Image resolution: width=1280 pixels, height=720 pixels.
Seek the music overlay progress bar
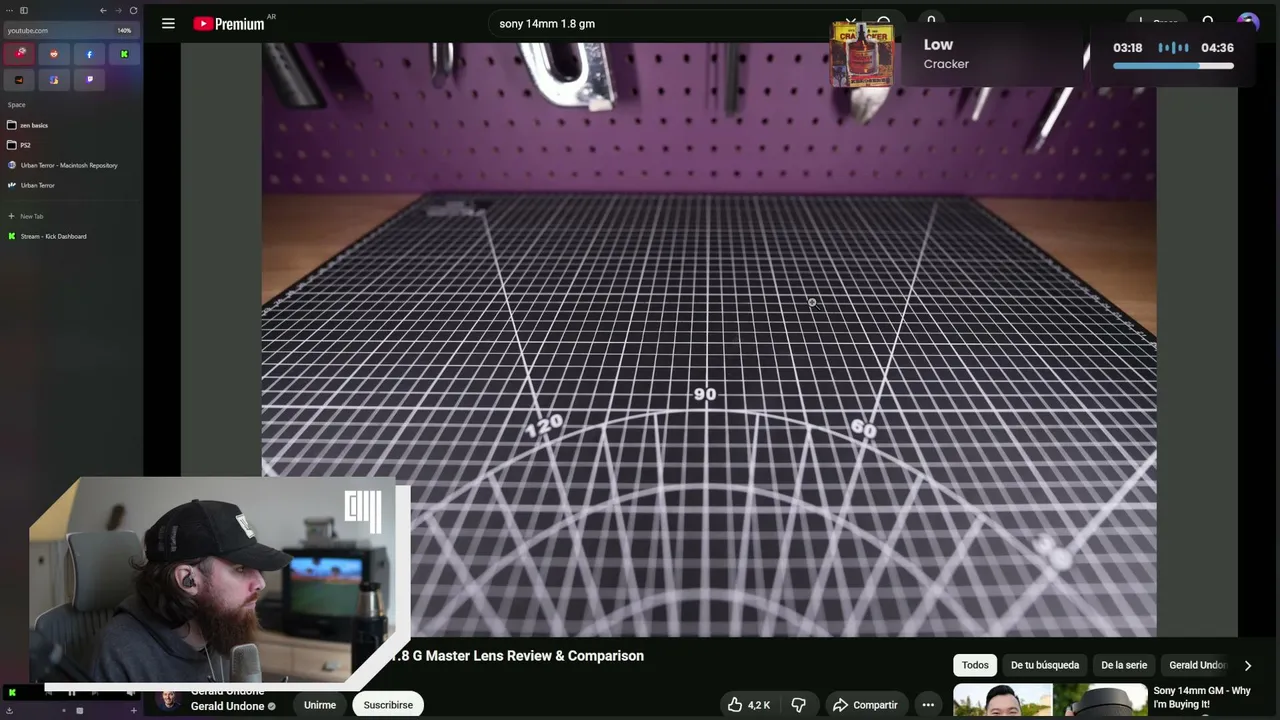pos(1173,66)
